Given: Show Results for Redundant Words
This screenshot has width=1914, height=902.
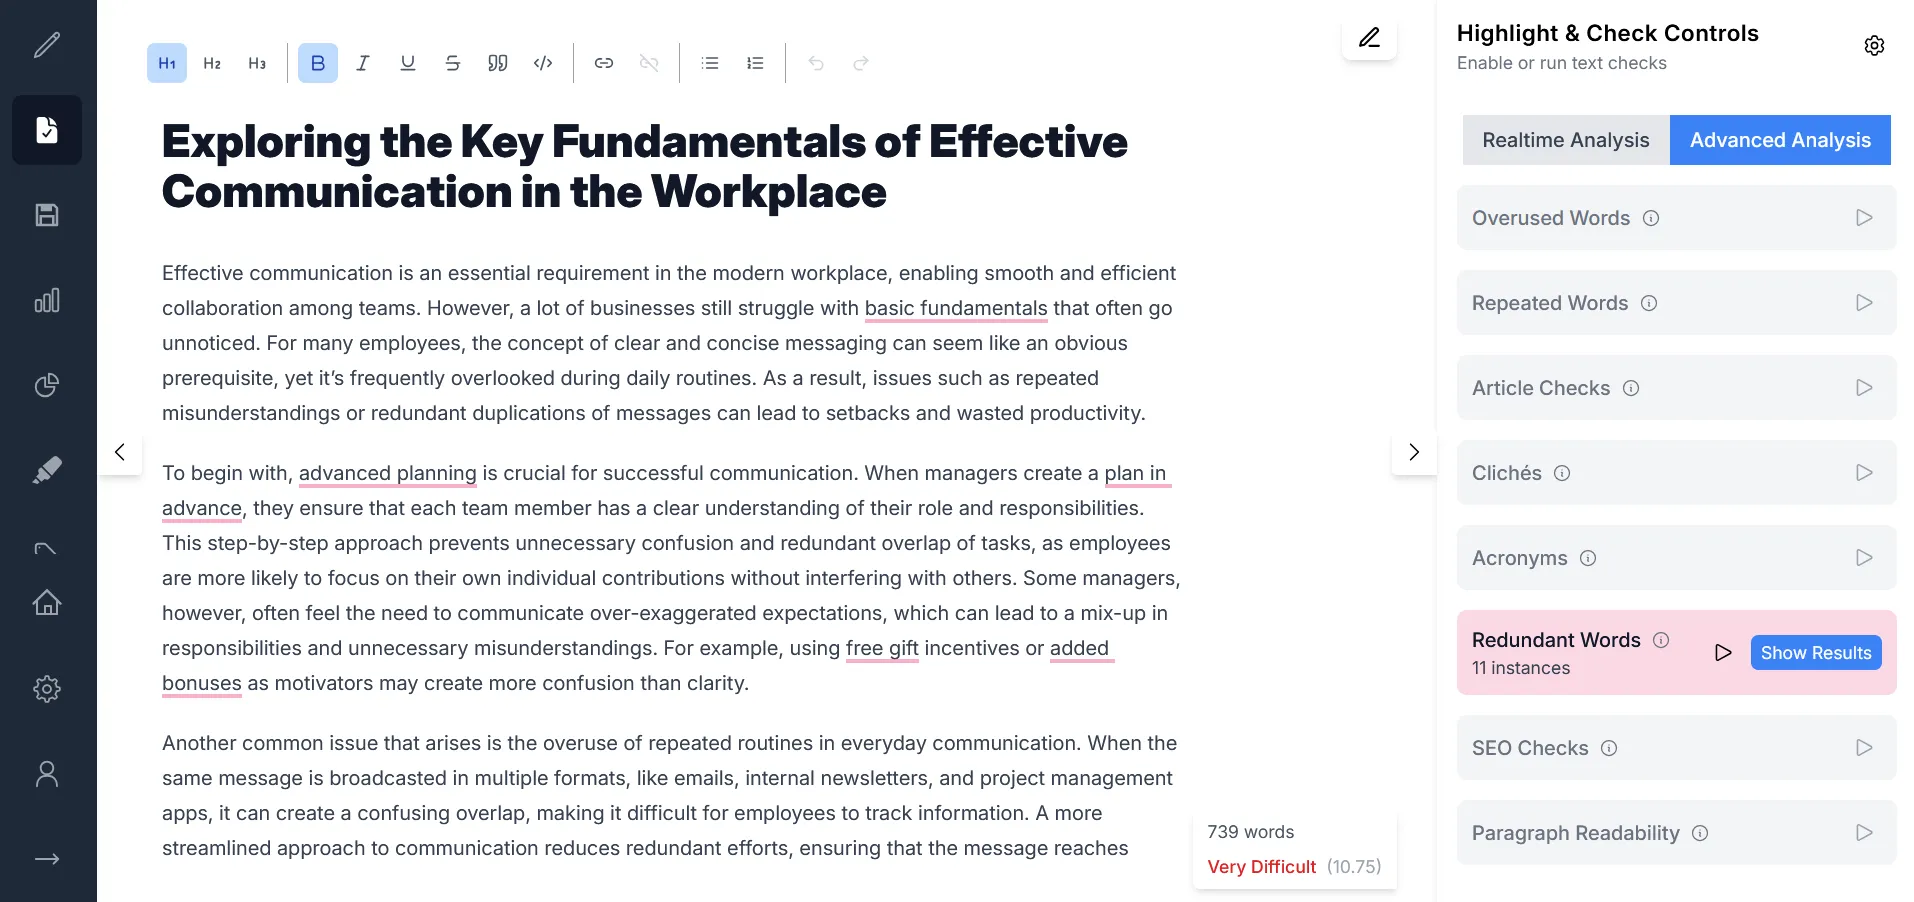Looking at the screenshot, I should pyautogui.click(x=1815, y=653).
